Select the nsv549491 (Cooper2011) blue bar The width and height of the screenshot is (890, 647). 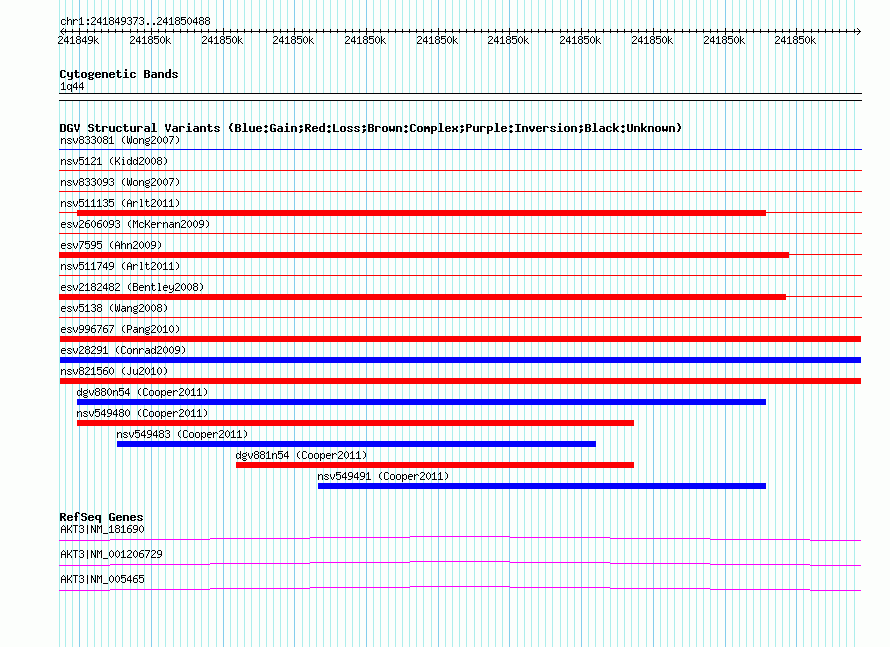541,486
